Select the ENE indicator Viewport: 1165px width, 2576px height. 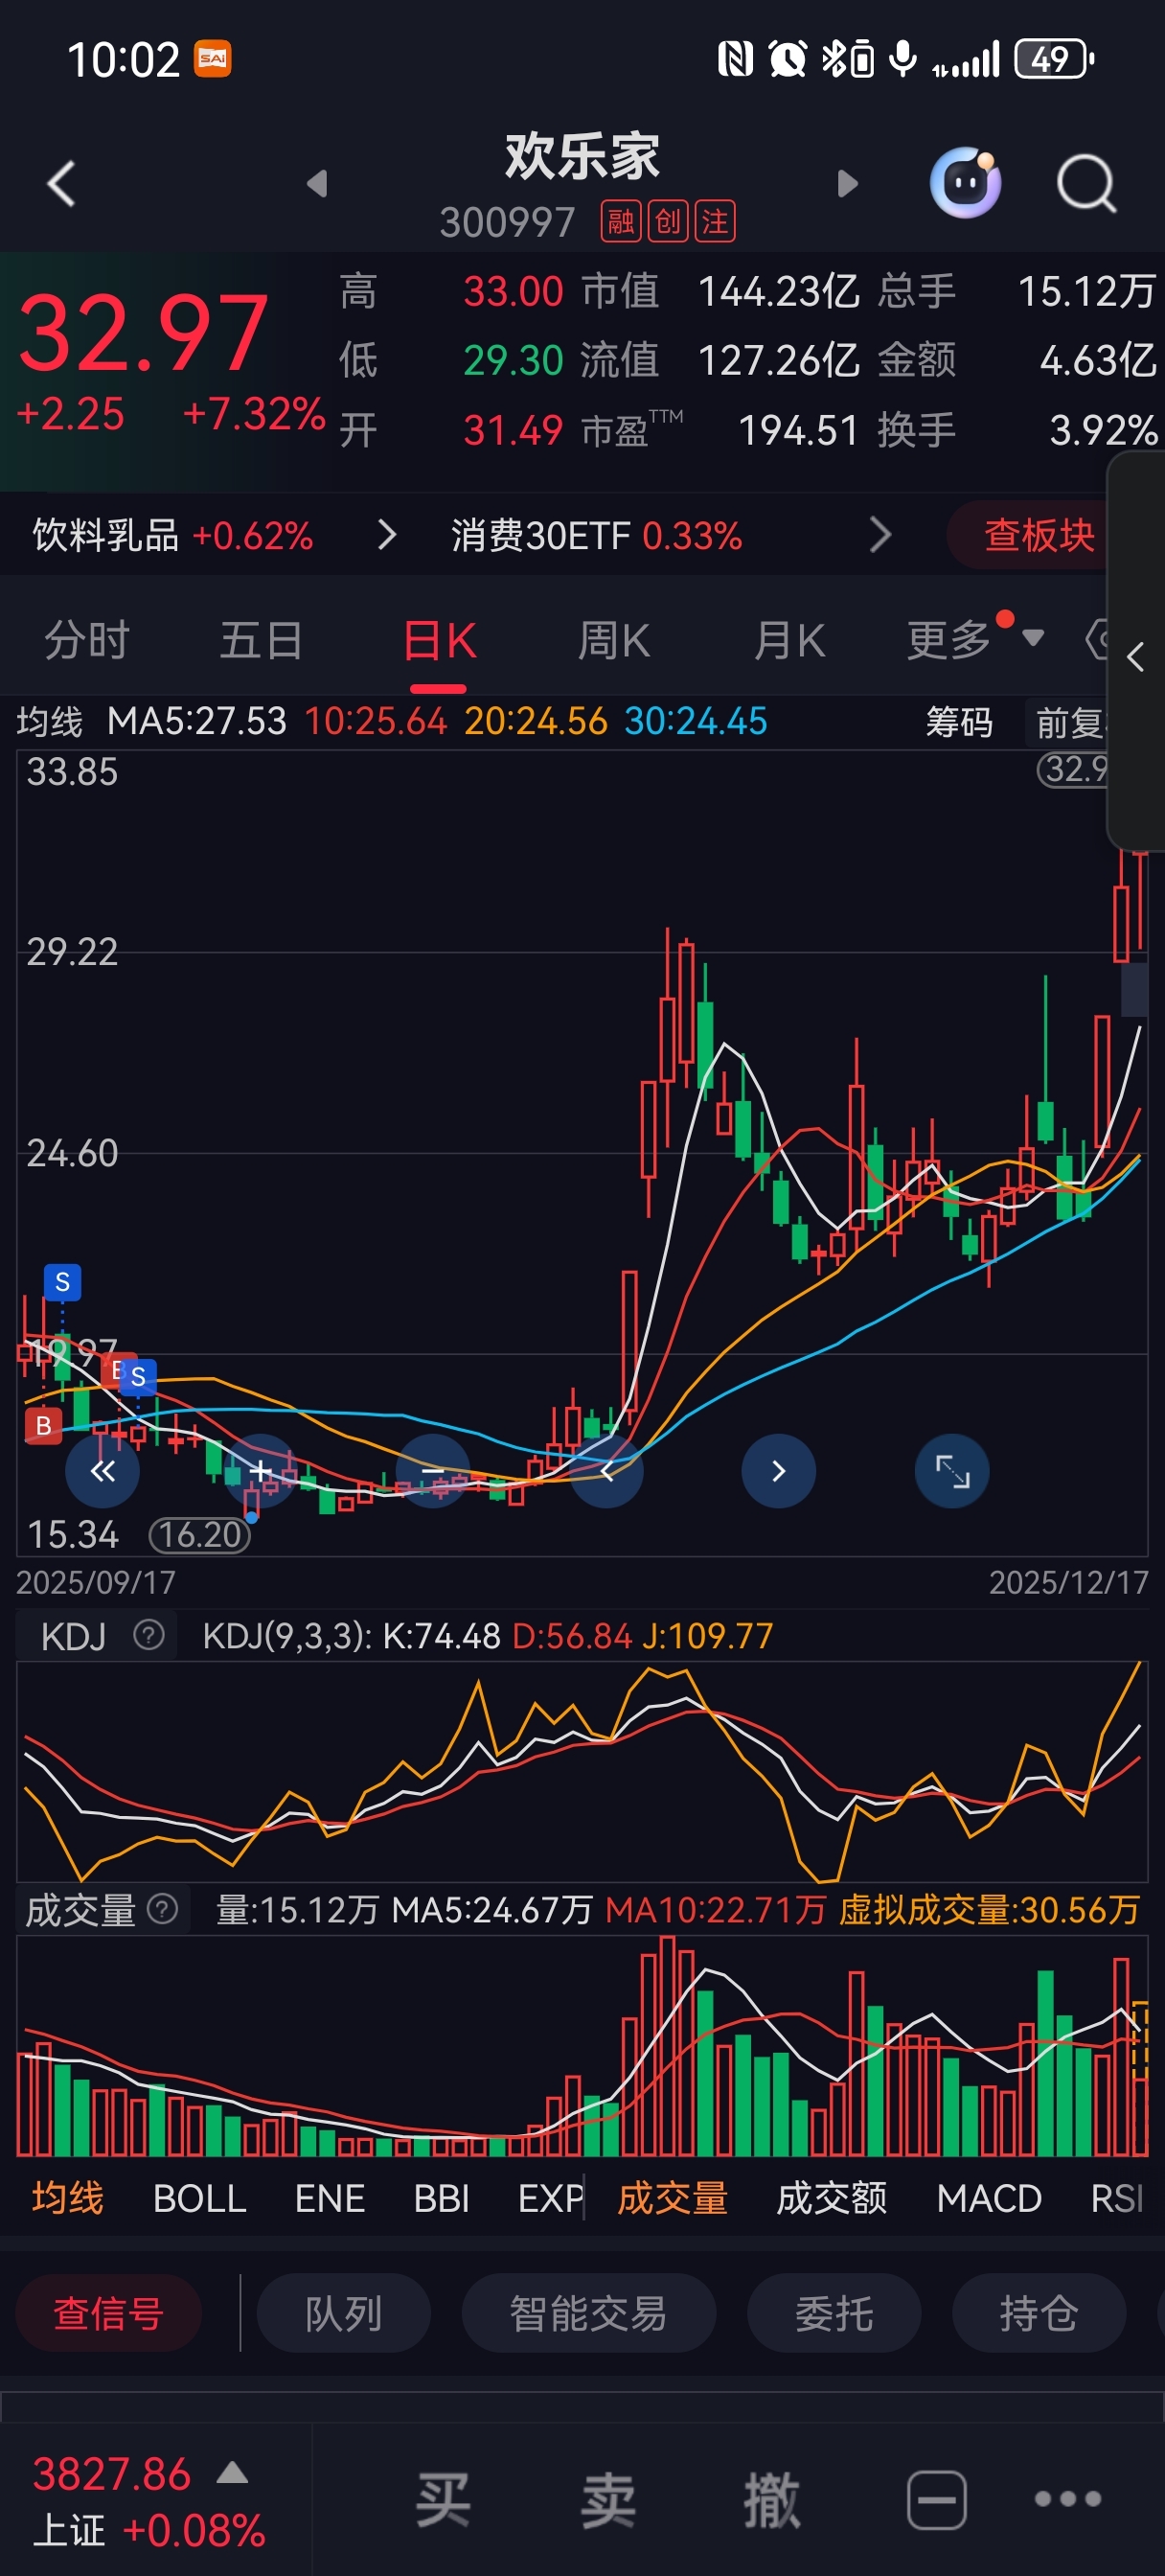coord(329,2198)
